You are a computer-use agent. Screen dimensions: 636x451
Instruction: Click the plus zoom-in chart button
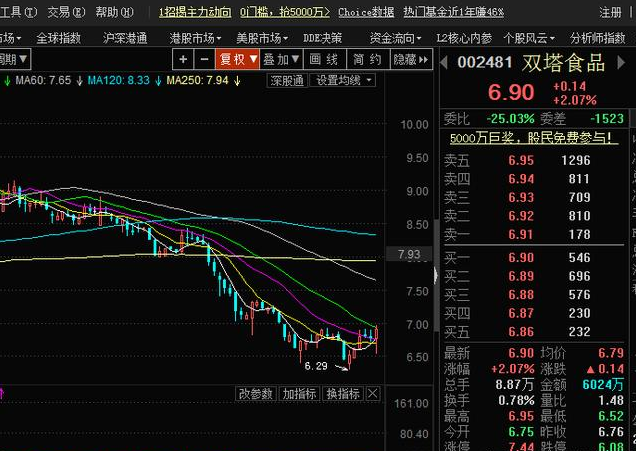pos(184,60)
